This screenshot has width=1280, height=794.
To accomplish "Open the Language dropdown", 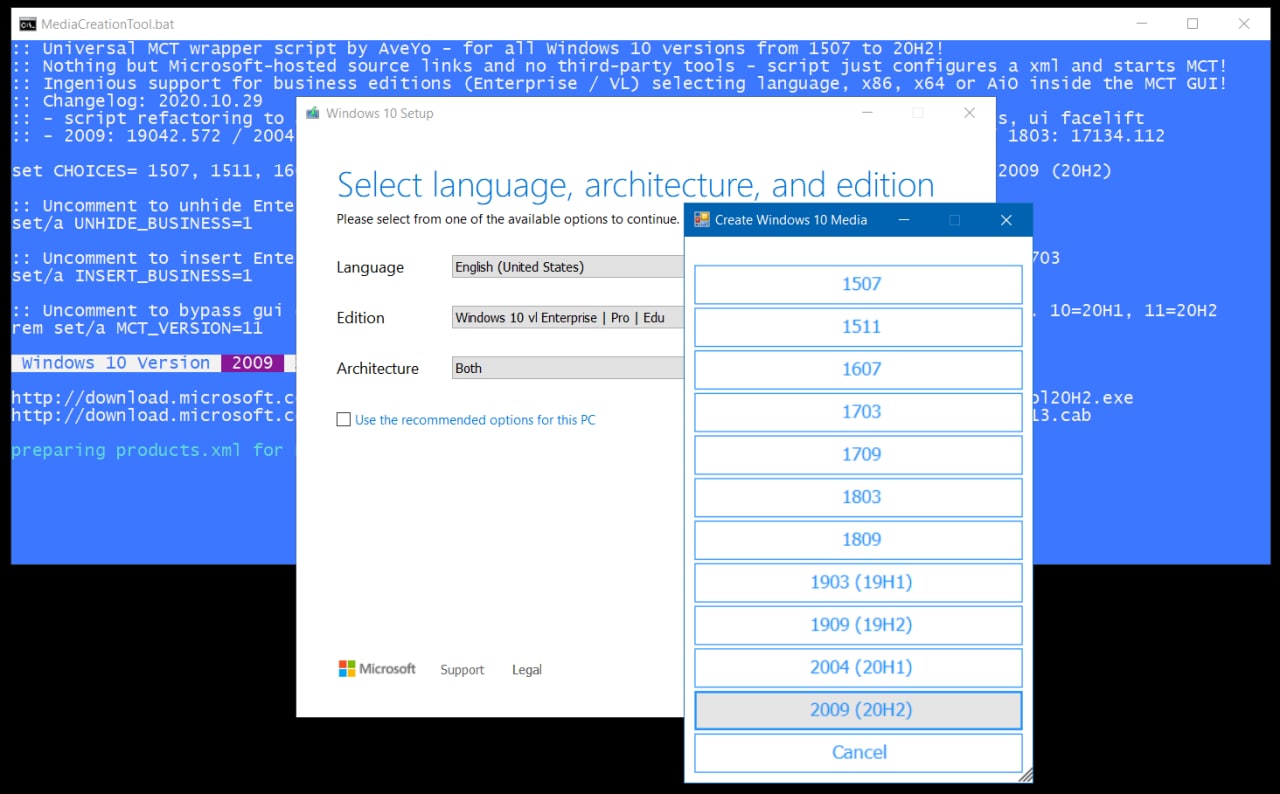I will 568,267.
